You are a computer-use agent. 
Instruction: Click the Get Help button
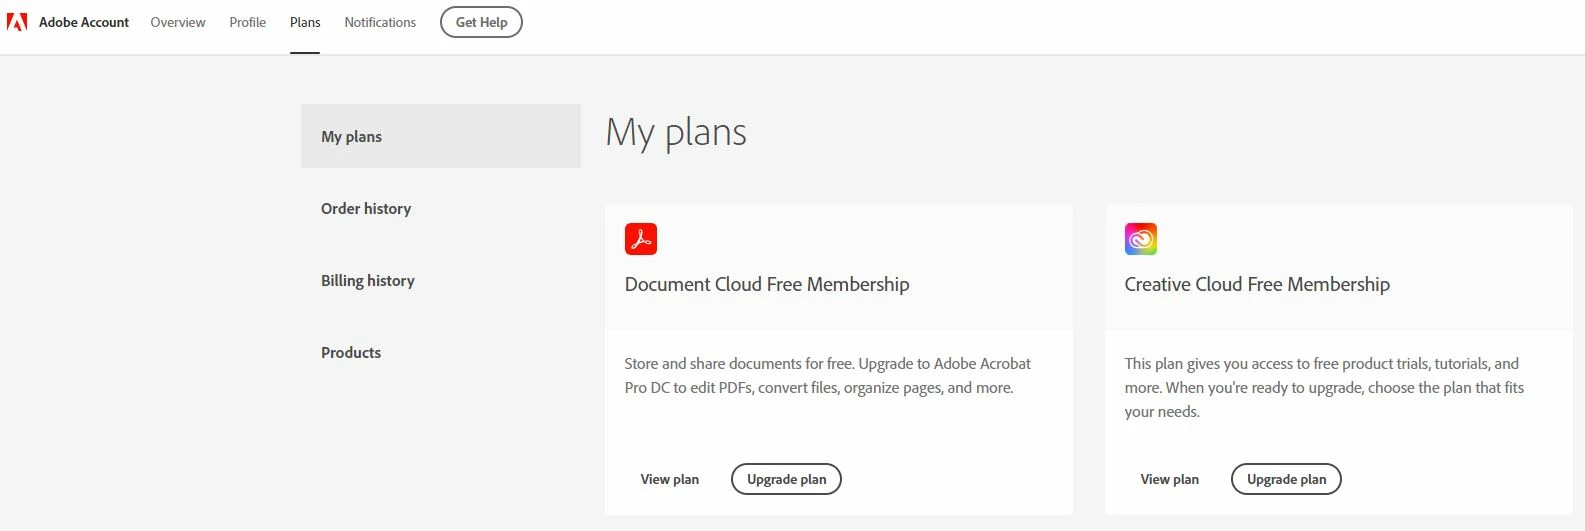481,22
